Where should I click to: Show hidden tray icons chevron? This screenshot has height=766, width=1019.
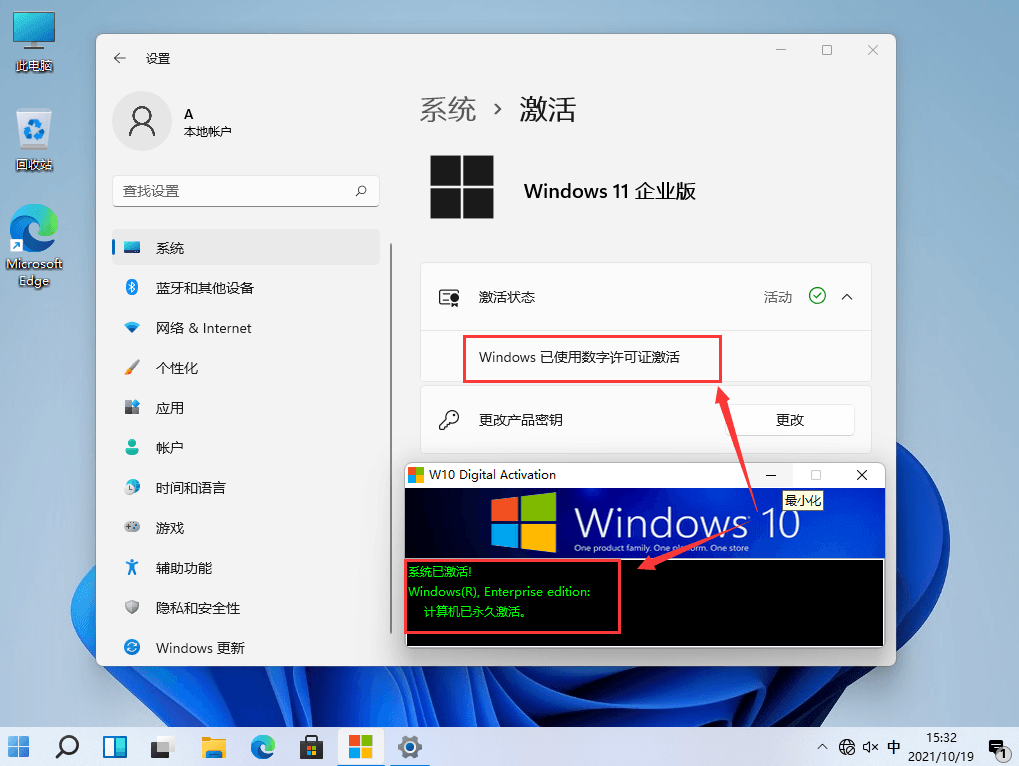click(822, 747)
